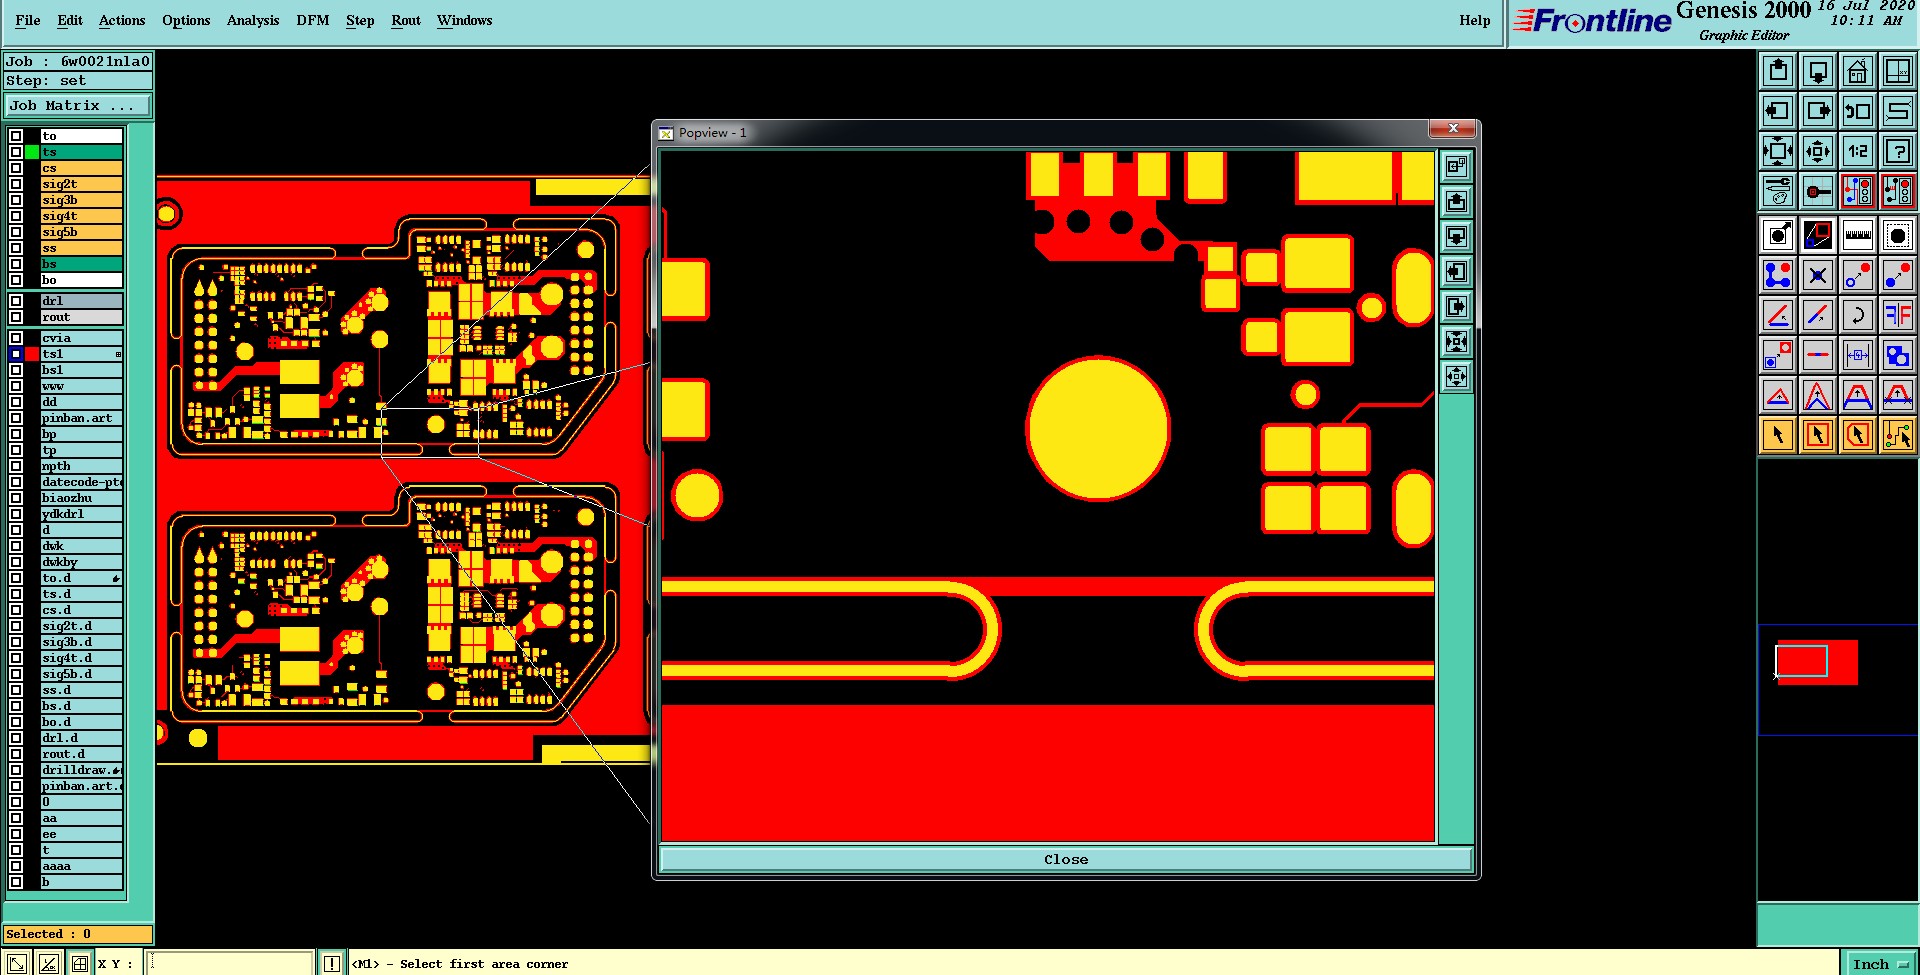Toggle the checkbox for layer 'drilldraw'
Viewport: 1920px width, 975px height.
tap(16, 770)
